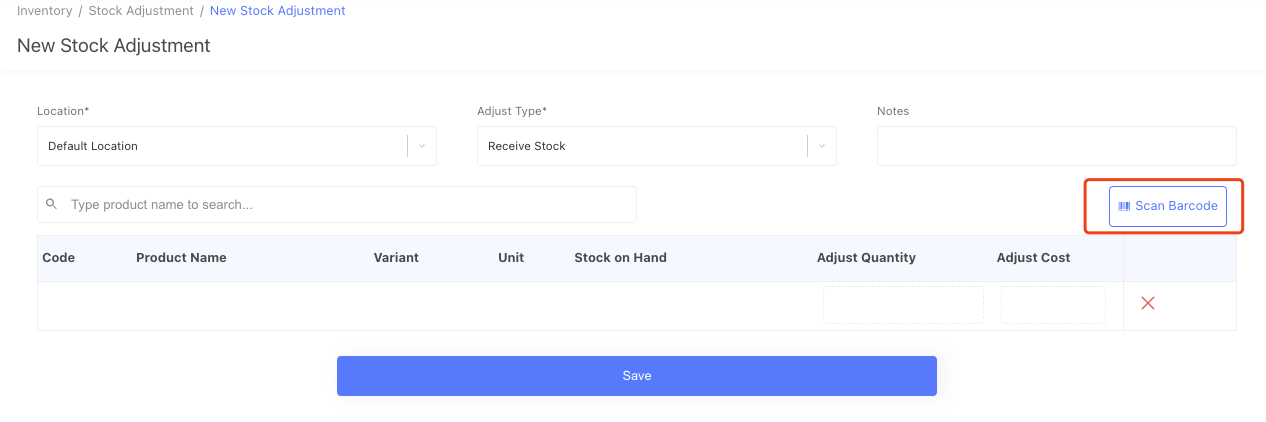The image size is (1266, 422).
Task: Click the magnifying glass search icon
Action: click(x=52, y=204)
